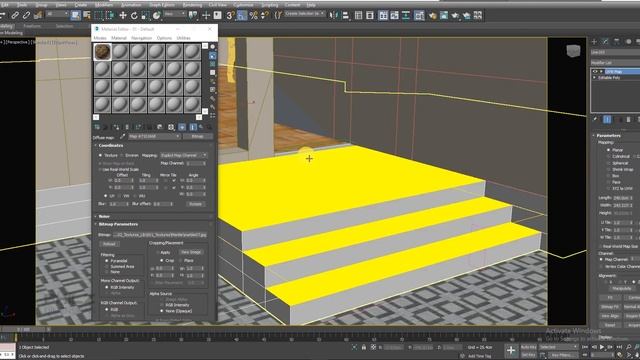The width and height of the screenshot is (640, 360).
Task: Expand the Editable Poly stack entry
Action: pyautogui.click(x=595, y=78)
